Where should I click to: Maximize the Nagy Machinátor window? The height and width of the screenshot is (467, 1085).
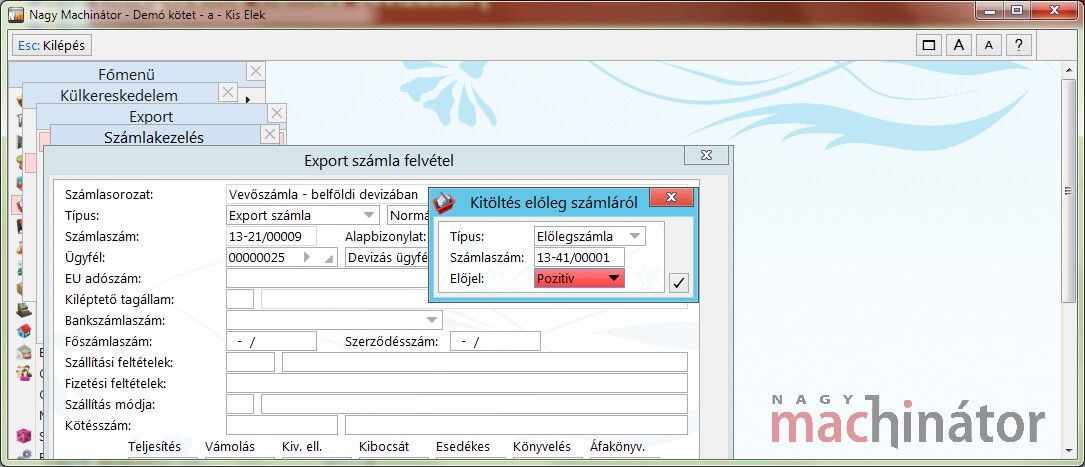coord(1017,10)
